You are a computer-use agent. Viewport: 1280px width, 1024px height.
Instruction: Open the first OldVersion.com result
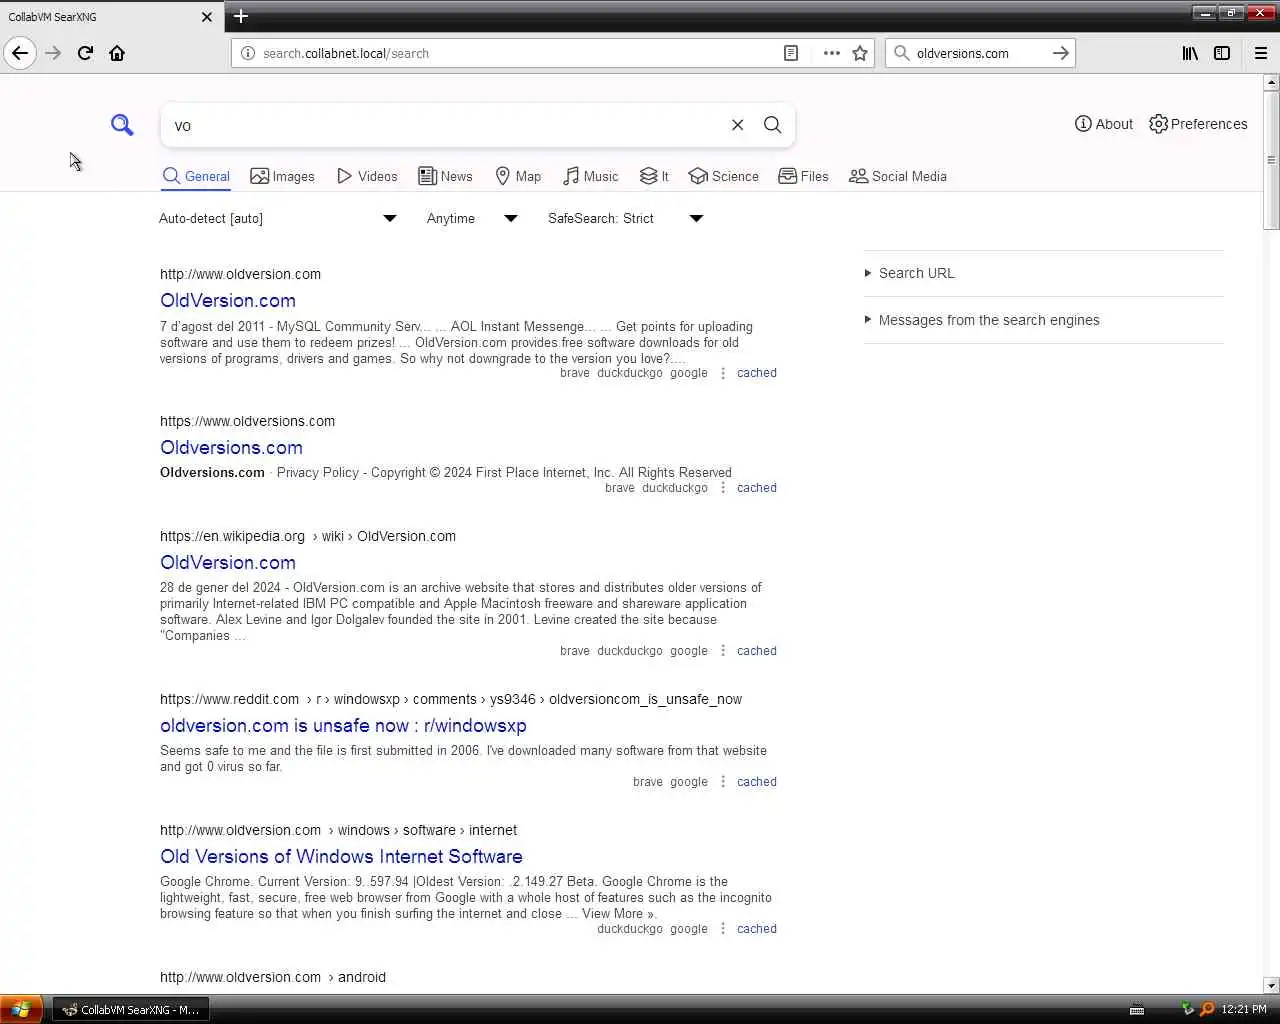coord(228,300)
